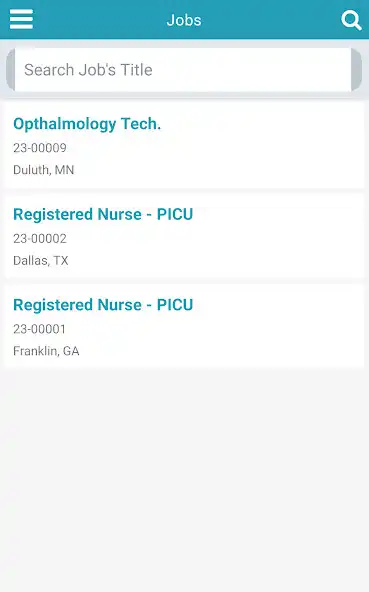Tap the Duluth, MN location text
The image size is (369, 592).
pyautogui.click(x=44, y=170)
